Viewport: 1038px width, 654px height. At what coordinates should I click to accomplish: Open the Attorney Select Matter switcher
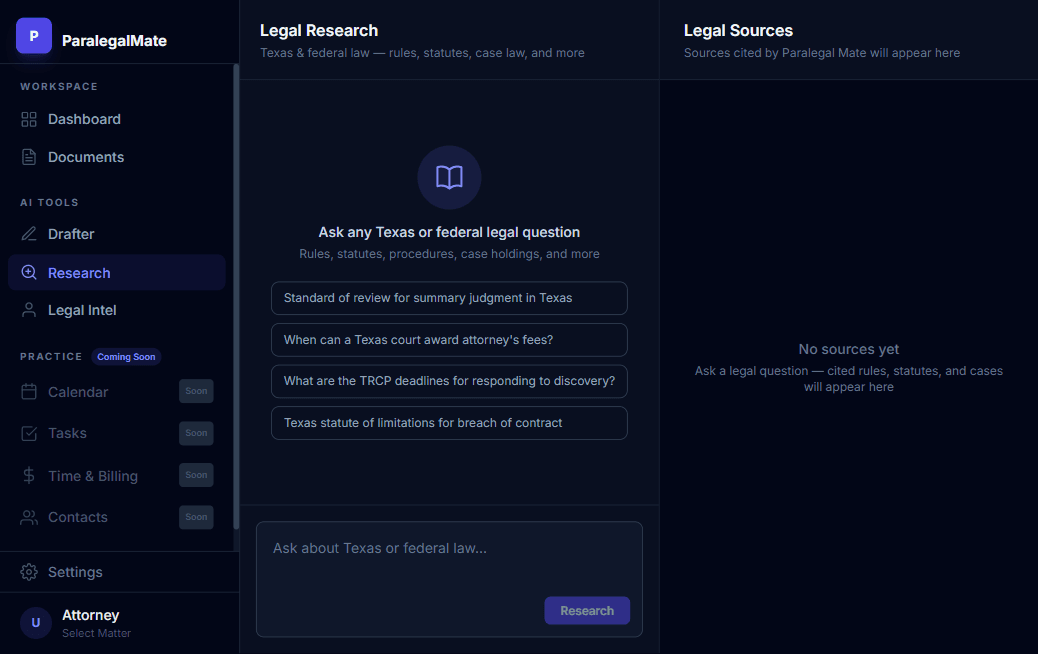(90, 622)
